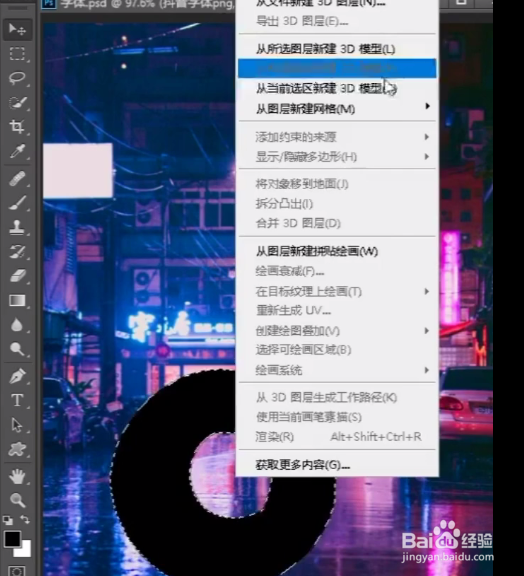Select the Blur tool

(17, 325)
